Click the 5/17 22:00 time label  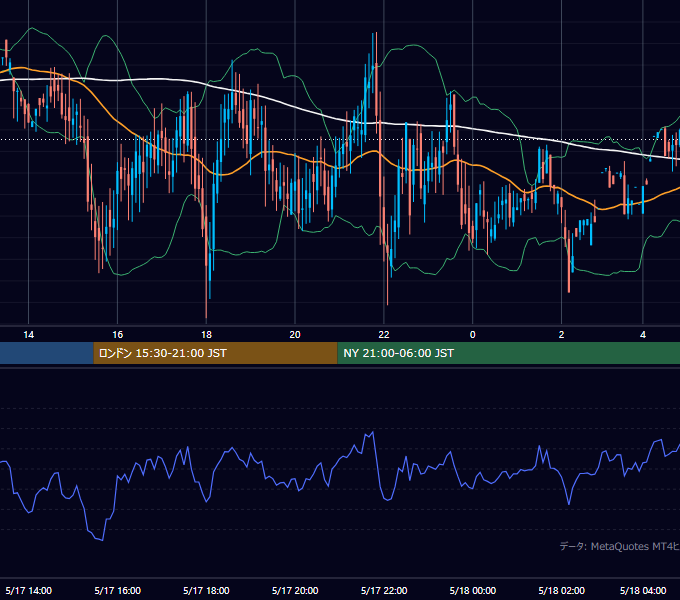click(384, 590)
